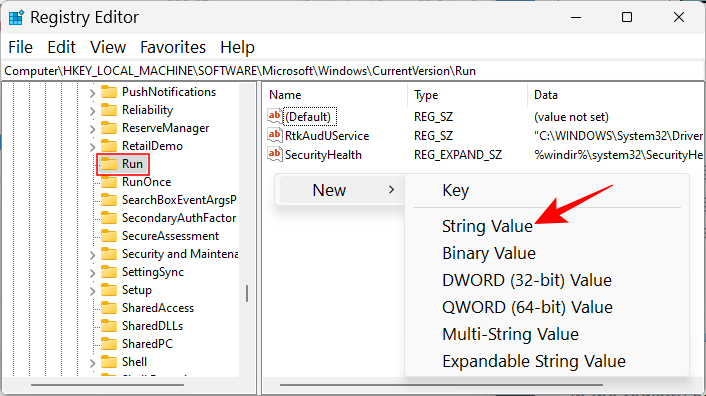Choose Expandable String Value entry
Viewport: 706px width, 396px height.
[x=534, y=361]
